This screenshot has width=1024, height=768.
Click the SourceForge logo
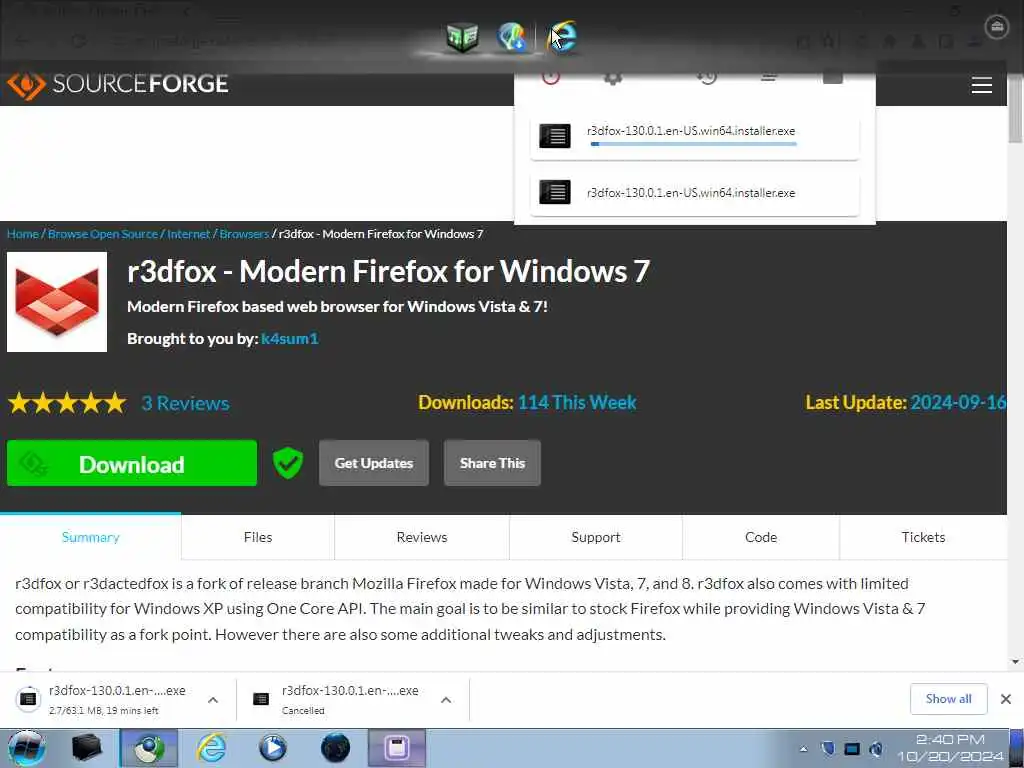(118, 84)
